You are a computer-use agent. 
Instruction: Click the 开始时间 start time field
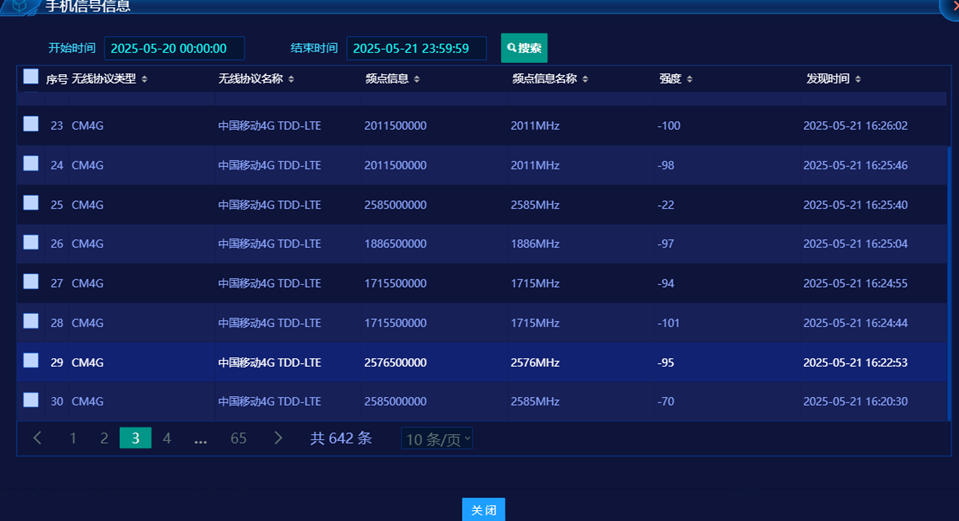click(x=174, y=48)
